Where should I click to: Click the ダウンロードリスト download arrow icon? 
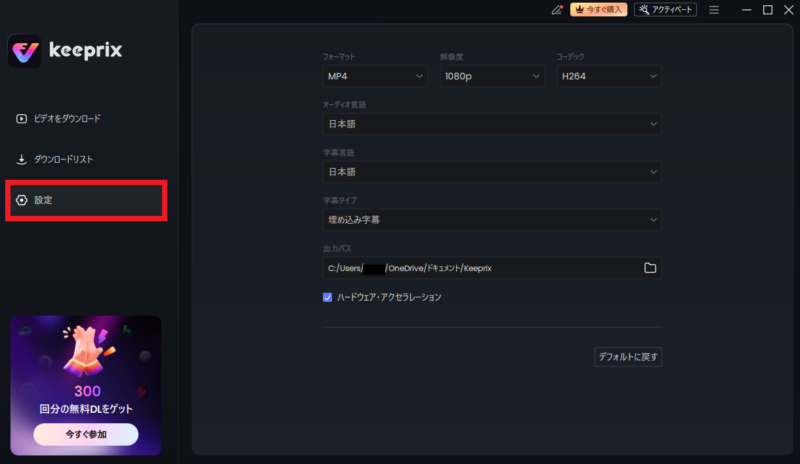(22, 160)
